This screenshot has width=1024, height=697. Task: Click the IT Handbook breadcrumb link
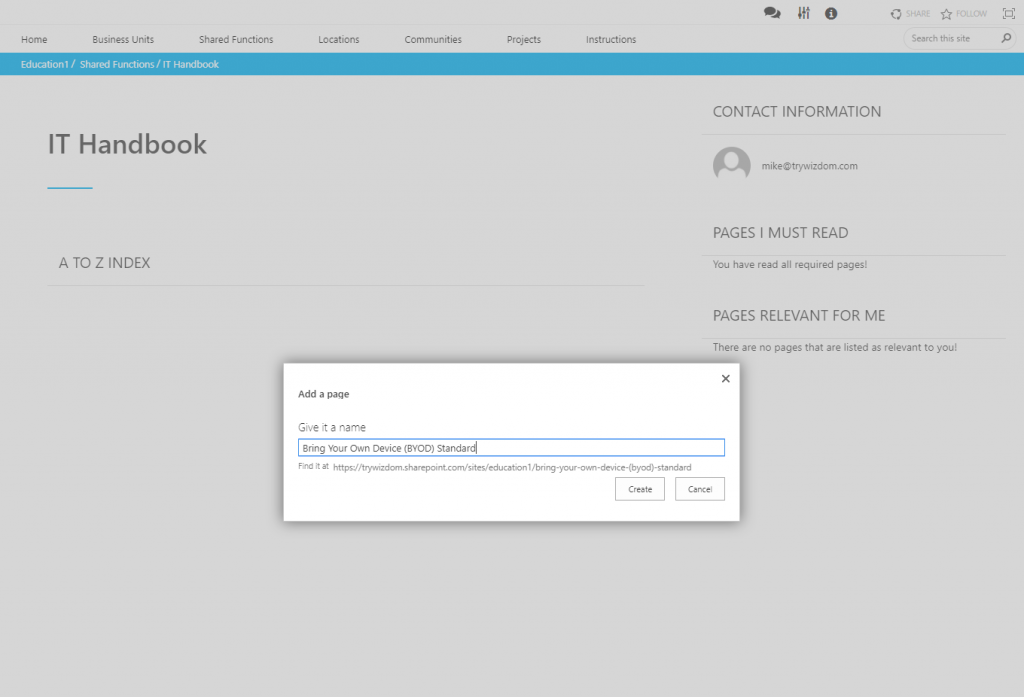tap(191, 64)
